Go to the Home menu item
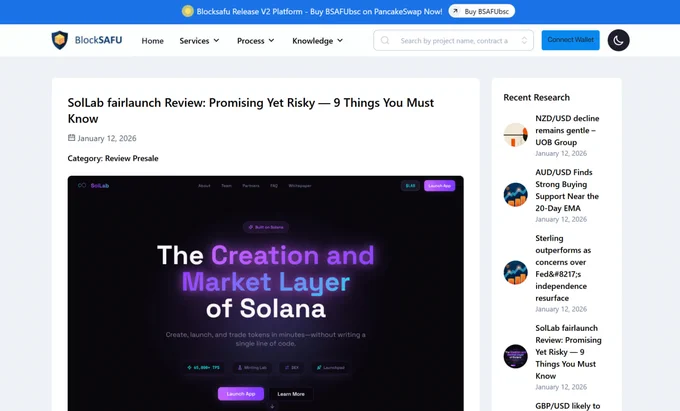Screen dimensions: 680x411 click(x=153, y=41)
